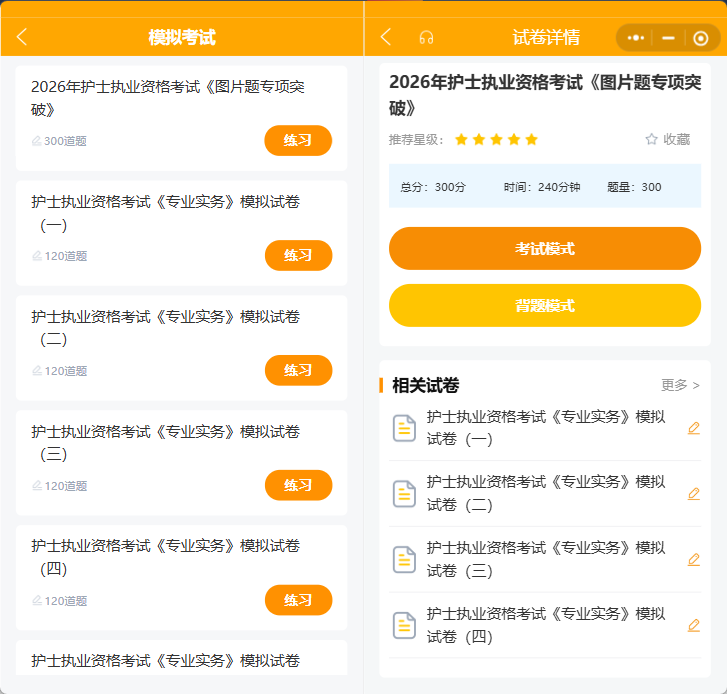Click pencil icon for 模拟试卷（一）
Screen dimensions: 727x694
694,428
